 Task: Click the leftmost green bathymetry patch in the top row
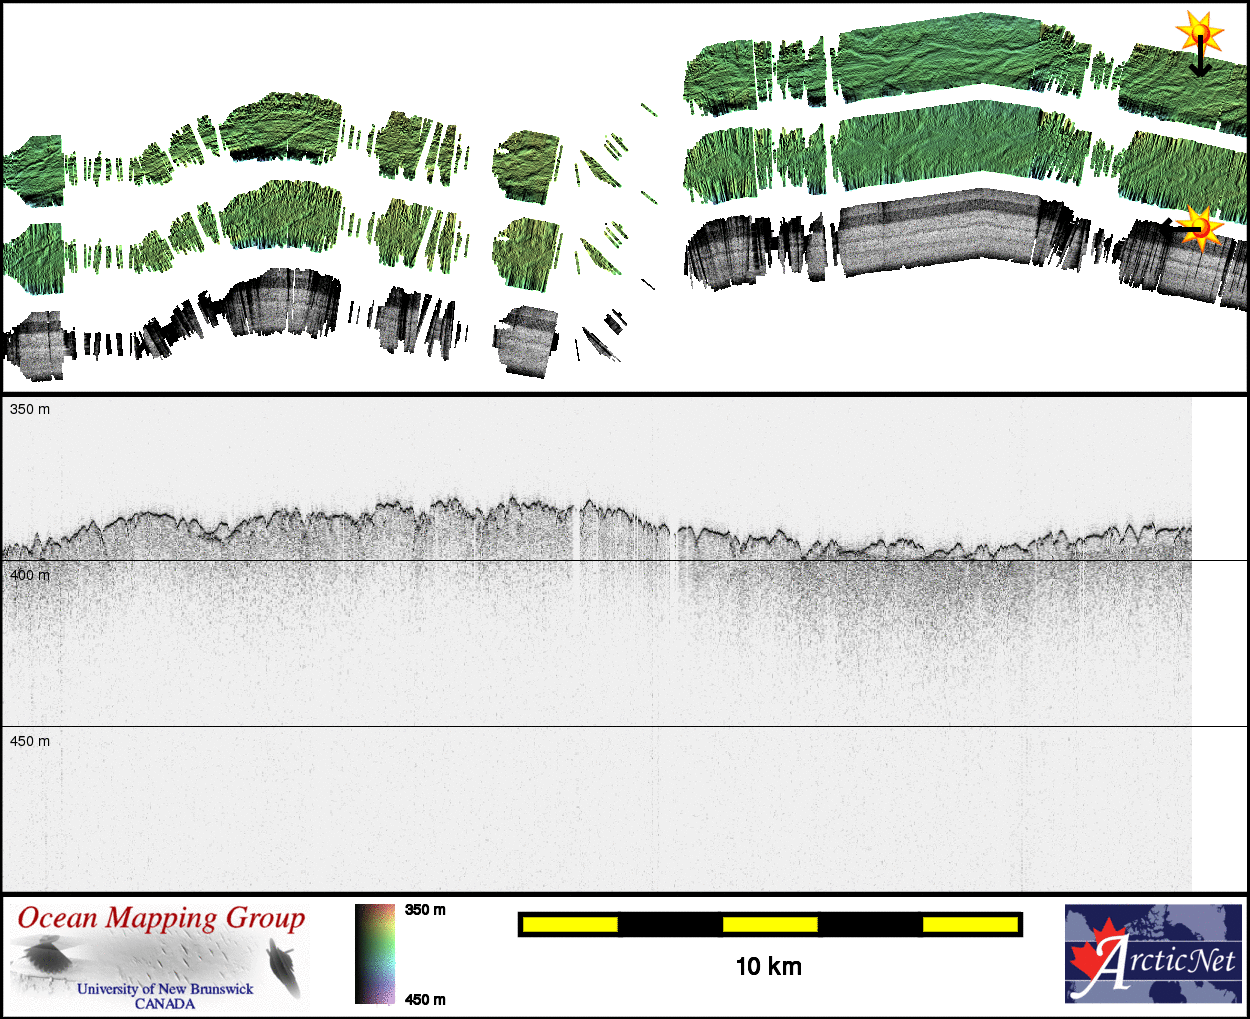pos(33,170)
